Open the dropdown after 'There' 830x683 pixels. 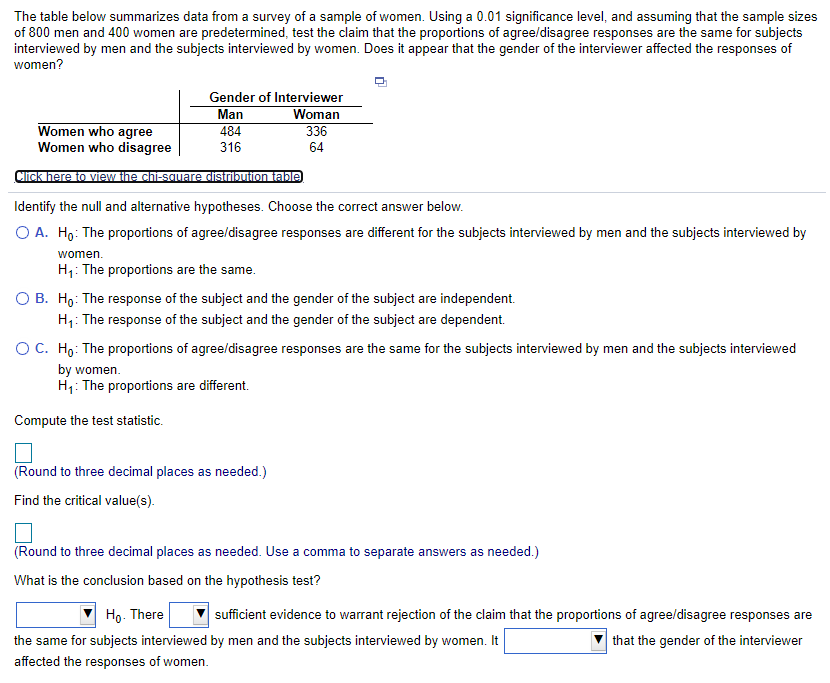189,615
